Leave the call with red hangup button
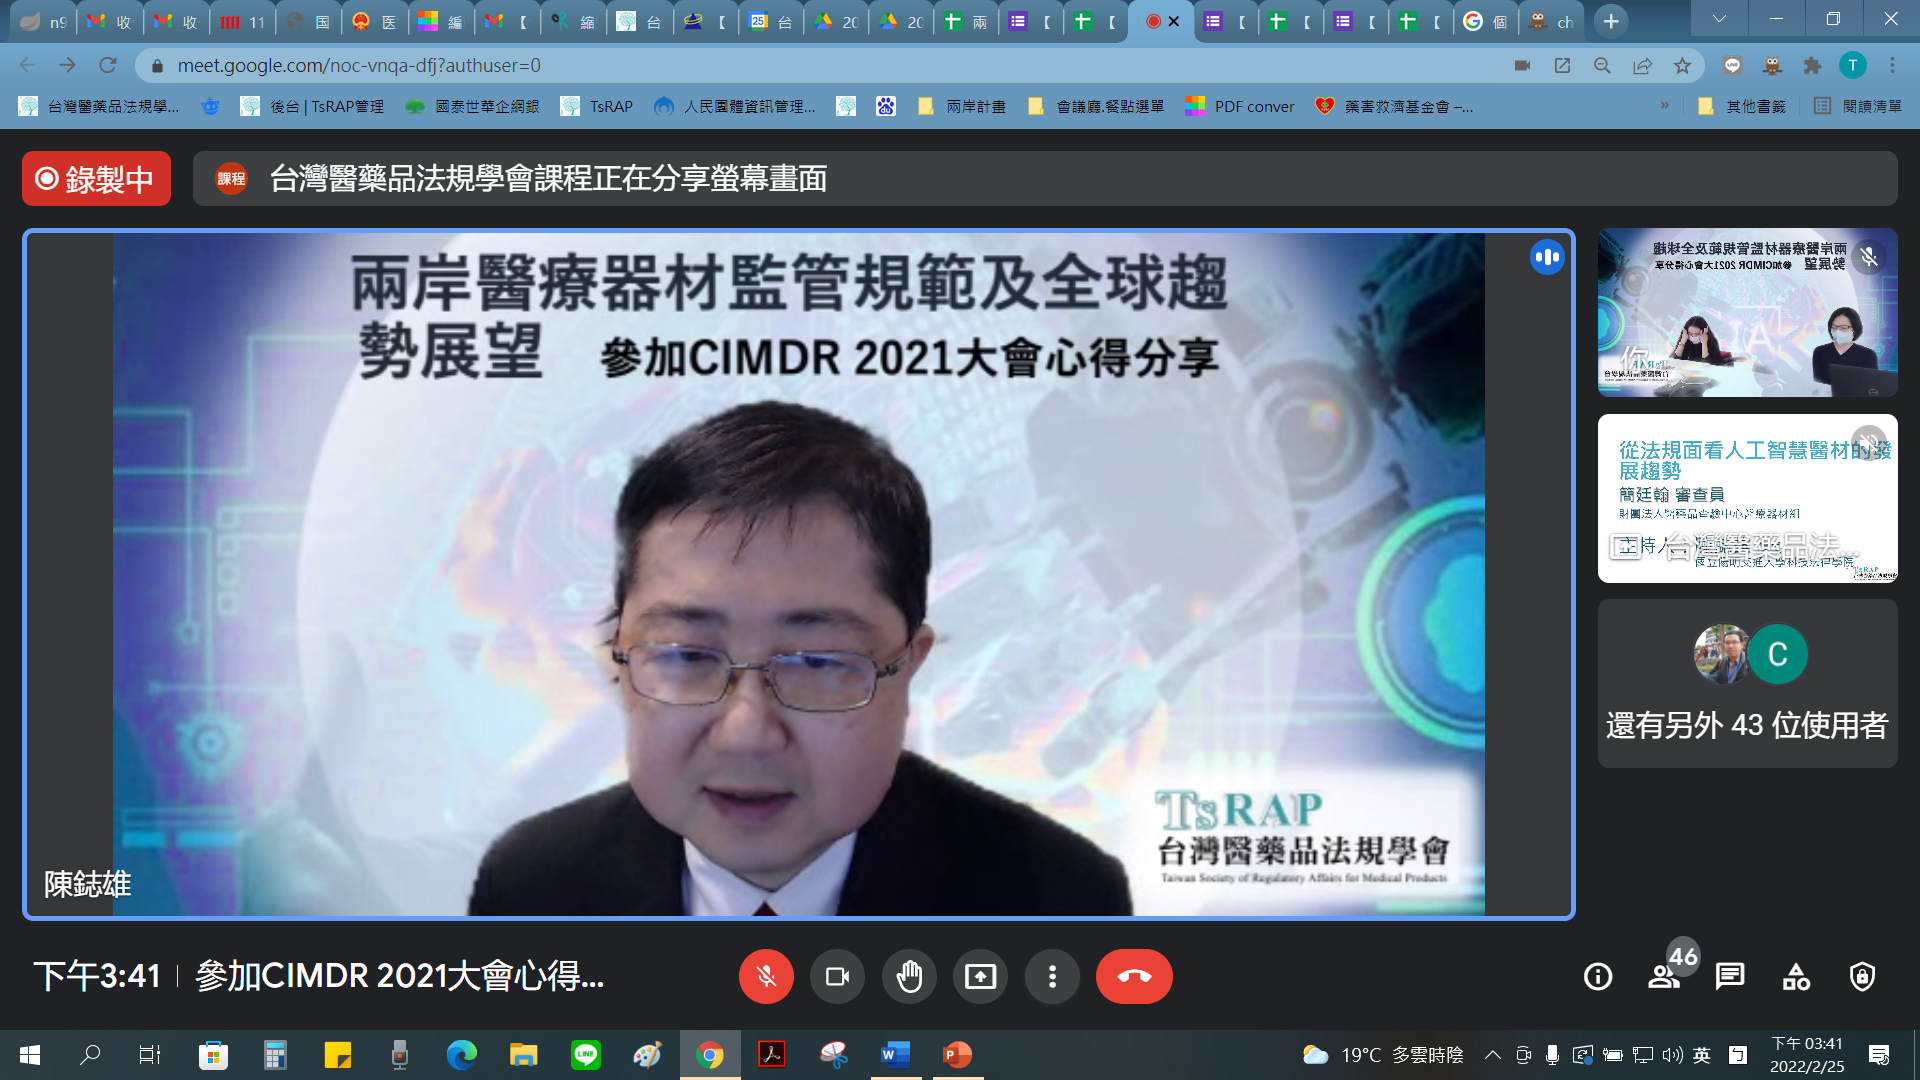 pos(1134,976)
